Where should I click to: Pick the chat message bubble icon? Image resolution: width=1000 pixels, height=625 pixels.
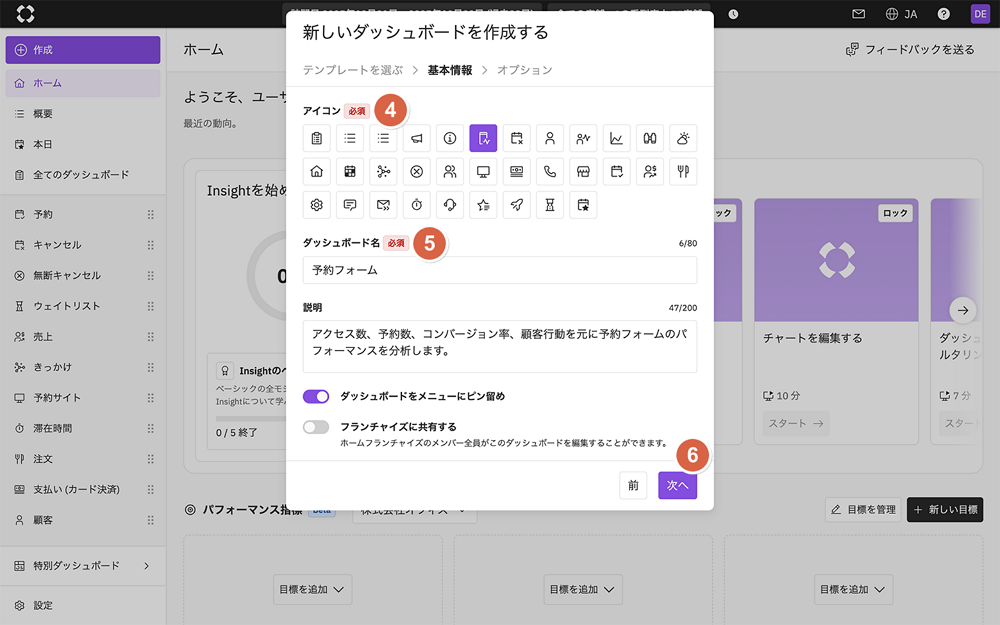tap(350, 205)
